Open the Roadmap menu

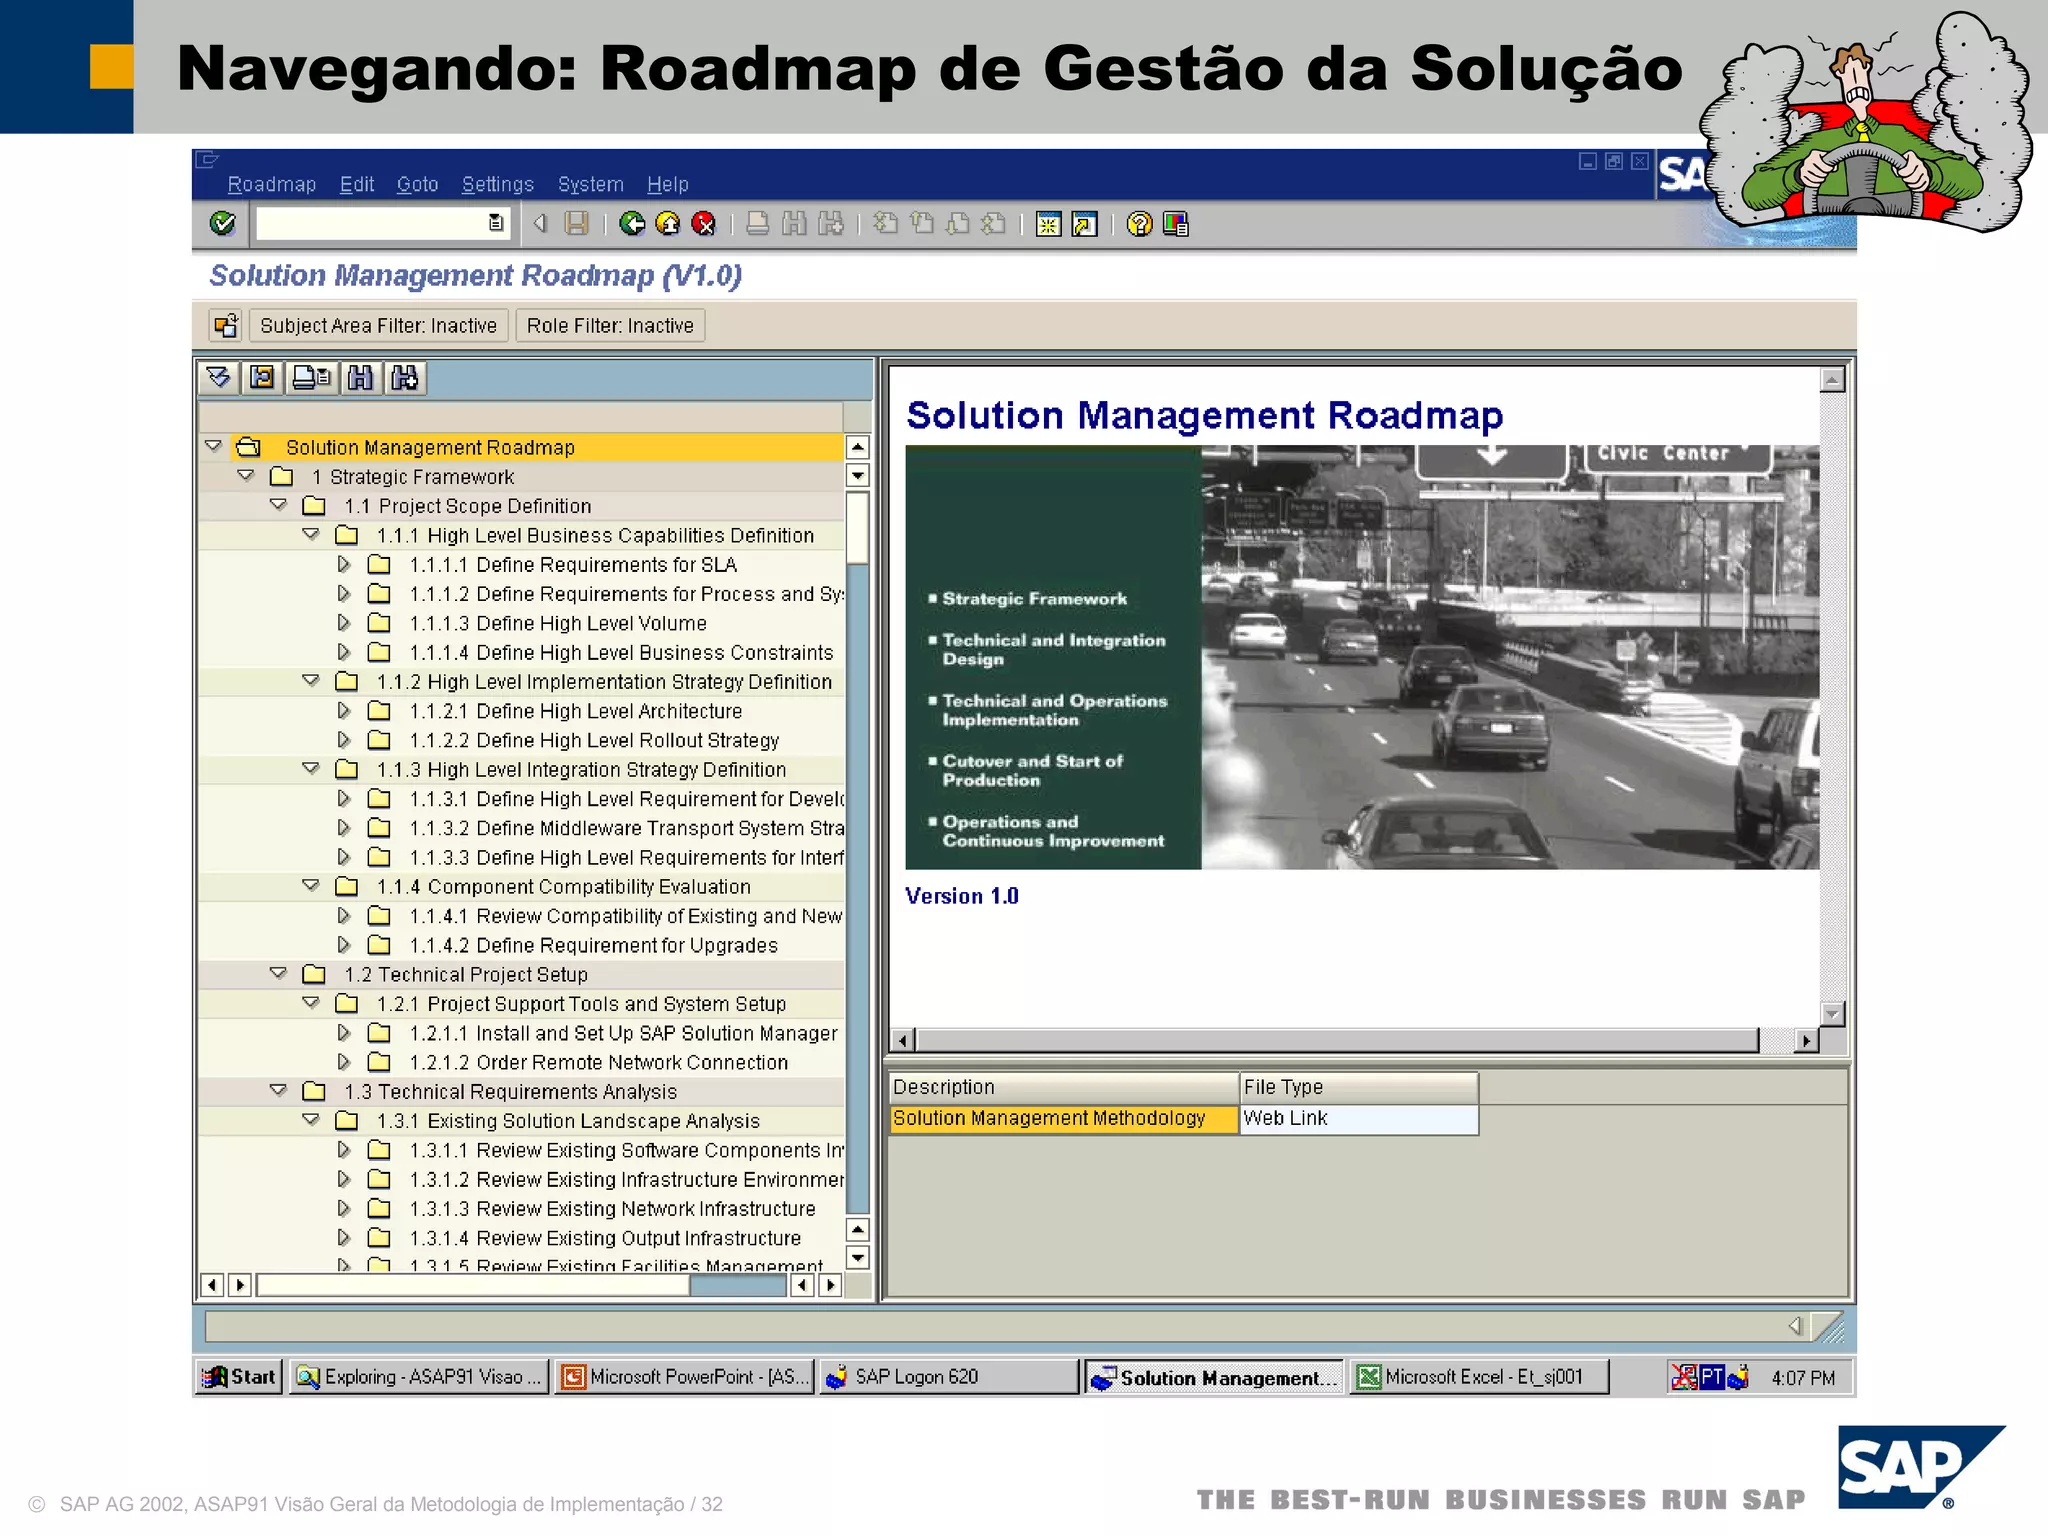pyautogui.click(x=271, y=184)
